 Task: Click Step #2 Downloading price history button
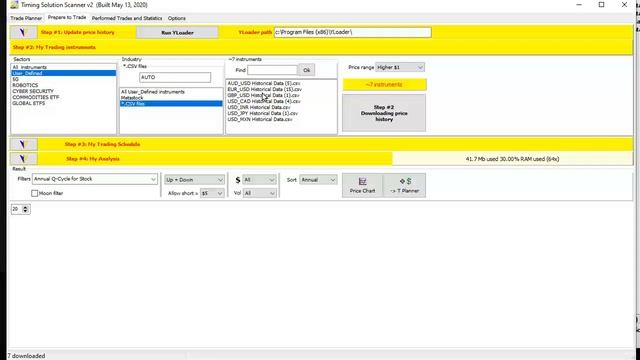384,113
